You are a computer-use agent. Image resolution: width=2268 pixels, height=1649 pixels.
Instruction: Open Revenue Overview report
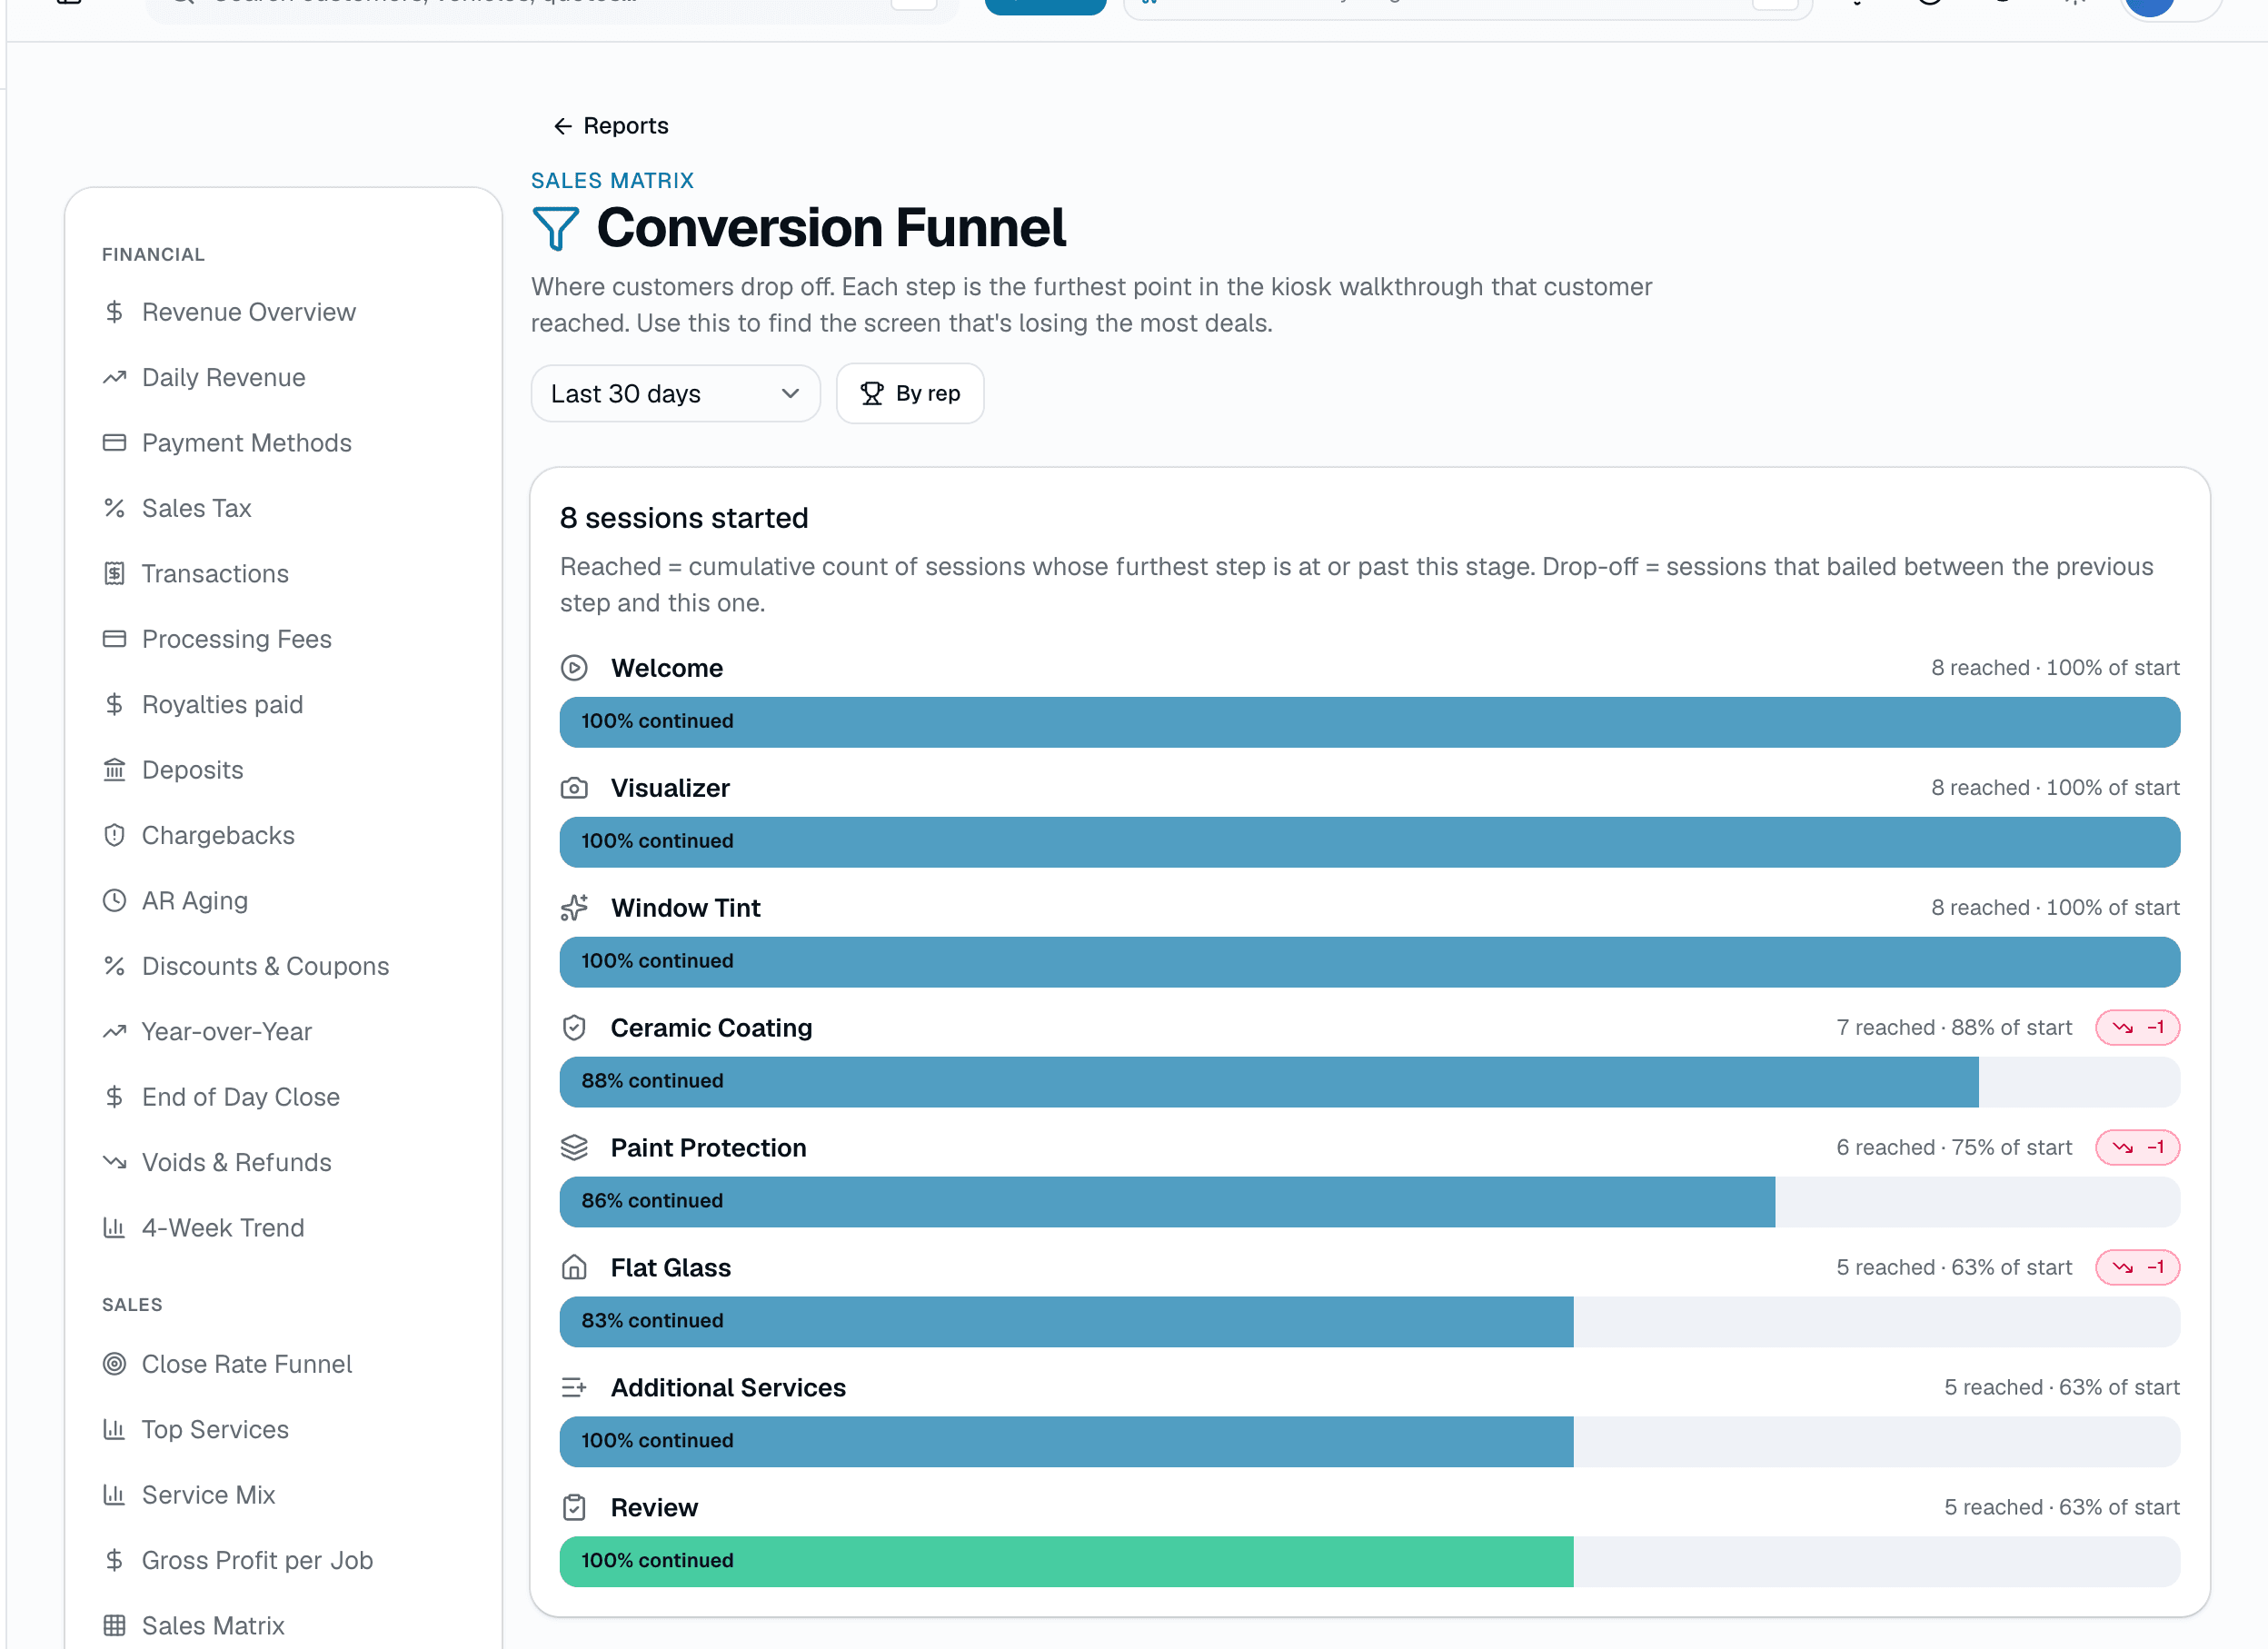tap(248, 312)
